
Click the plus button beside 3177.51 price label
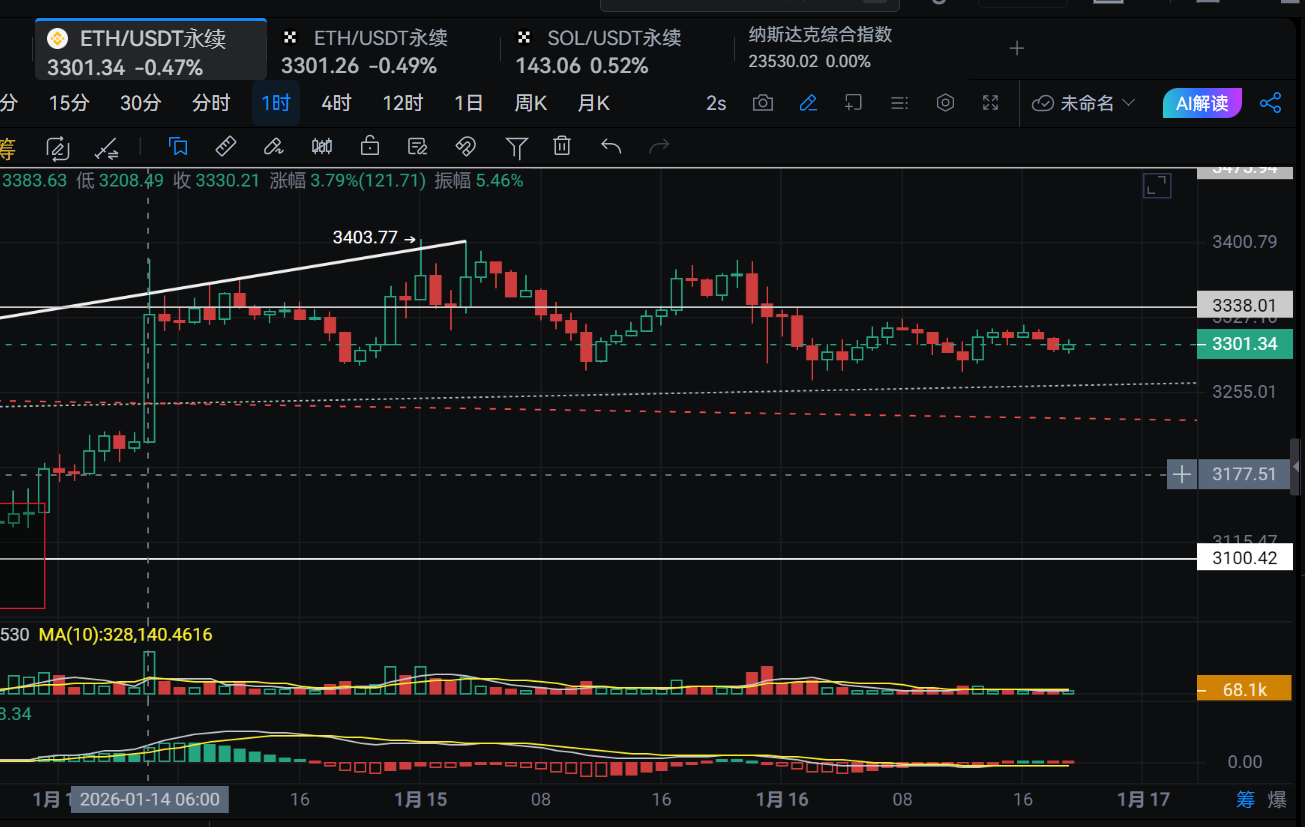pos(1182,474)
